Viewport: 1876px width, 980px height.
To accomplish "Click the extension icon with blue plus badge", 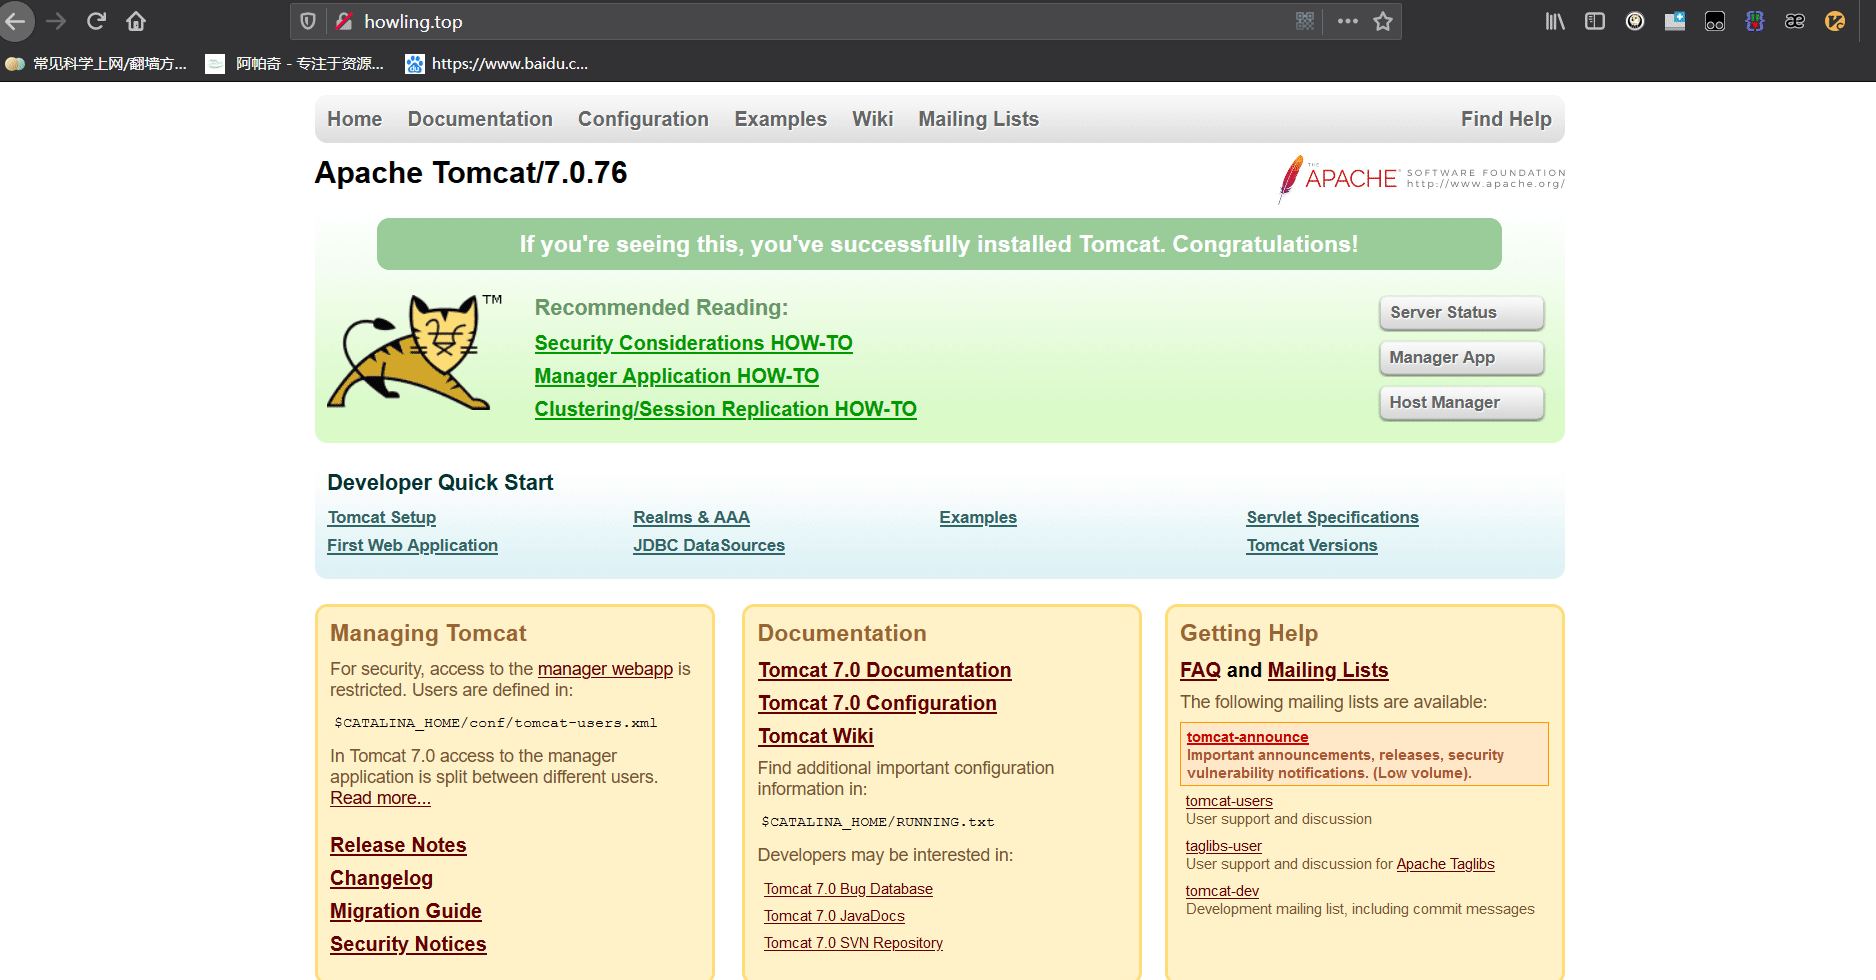I will [1675, 21].
